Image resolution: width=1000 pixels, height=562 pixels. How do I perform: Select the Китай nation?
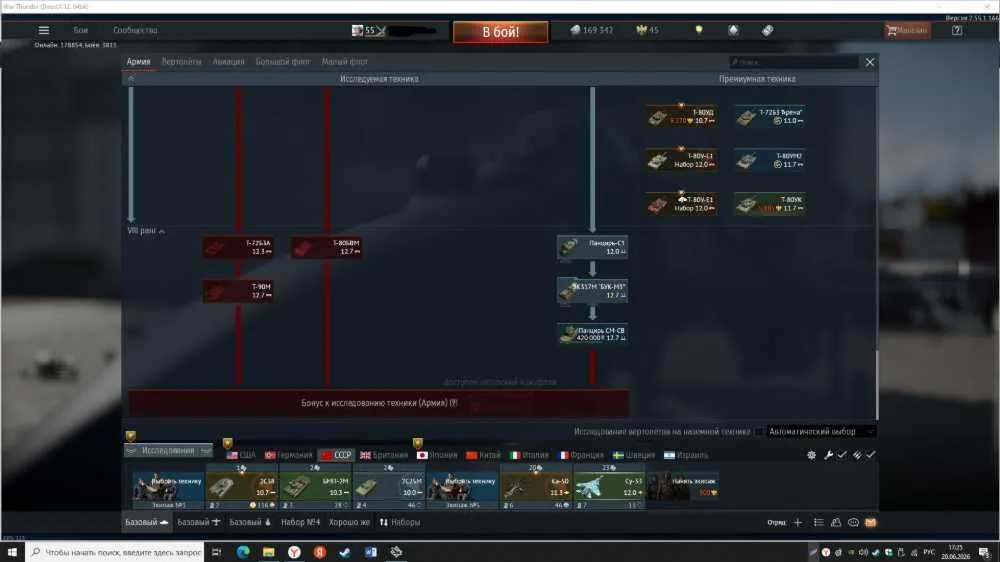coord(483,455)
